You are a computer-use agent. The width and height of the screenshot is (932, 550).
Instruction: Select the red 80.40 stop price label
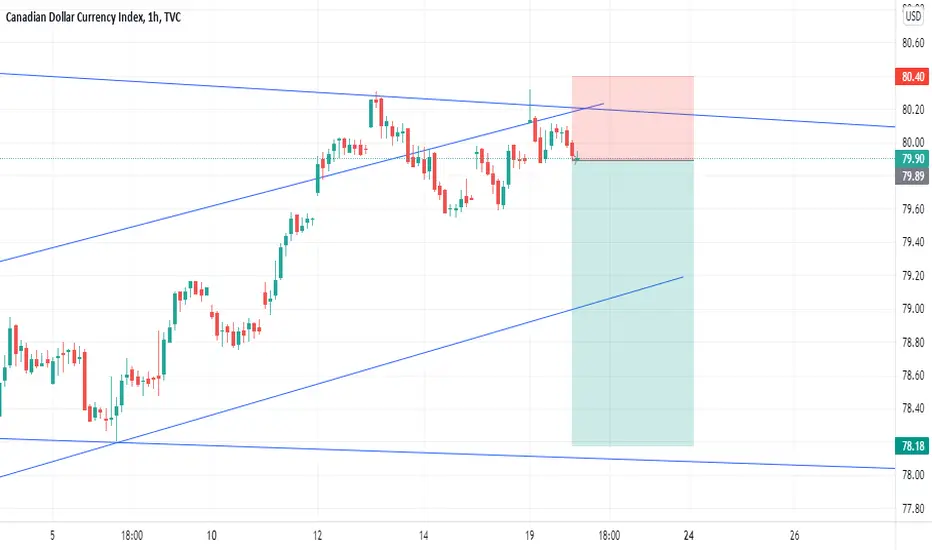(912, 77)
